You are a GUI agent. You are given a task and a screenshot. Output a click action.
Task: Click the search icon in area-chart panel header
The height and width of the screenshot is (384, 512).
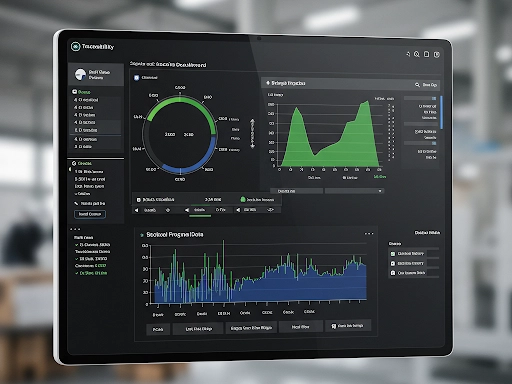click(x=417, y=85)
